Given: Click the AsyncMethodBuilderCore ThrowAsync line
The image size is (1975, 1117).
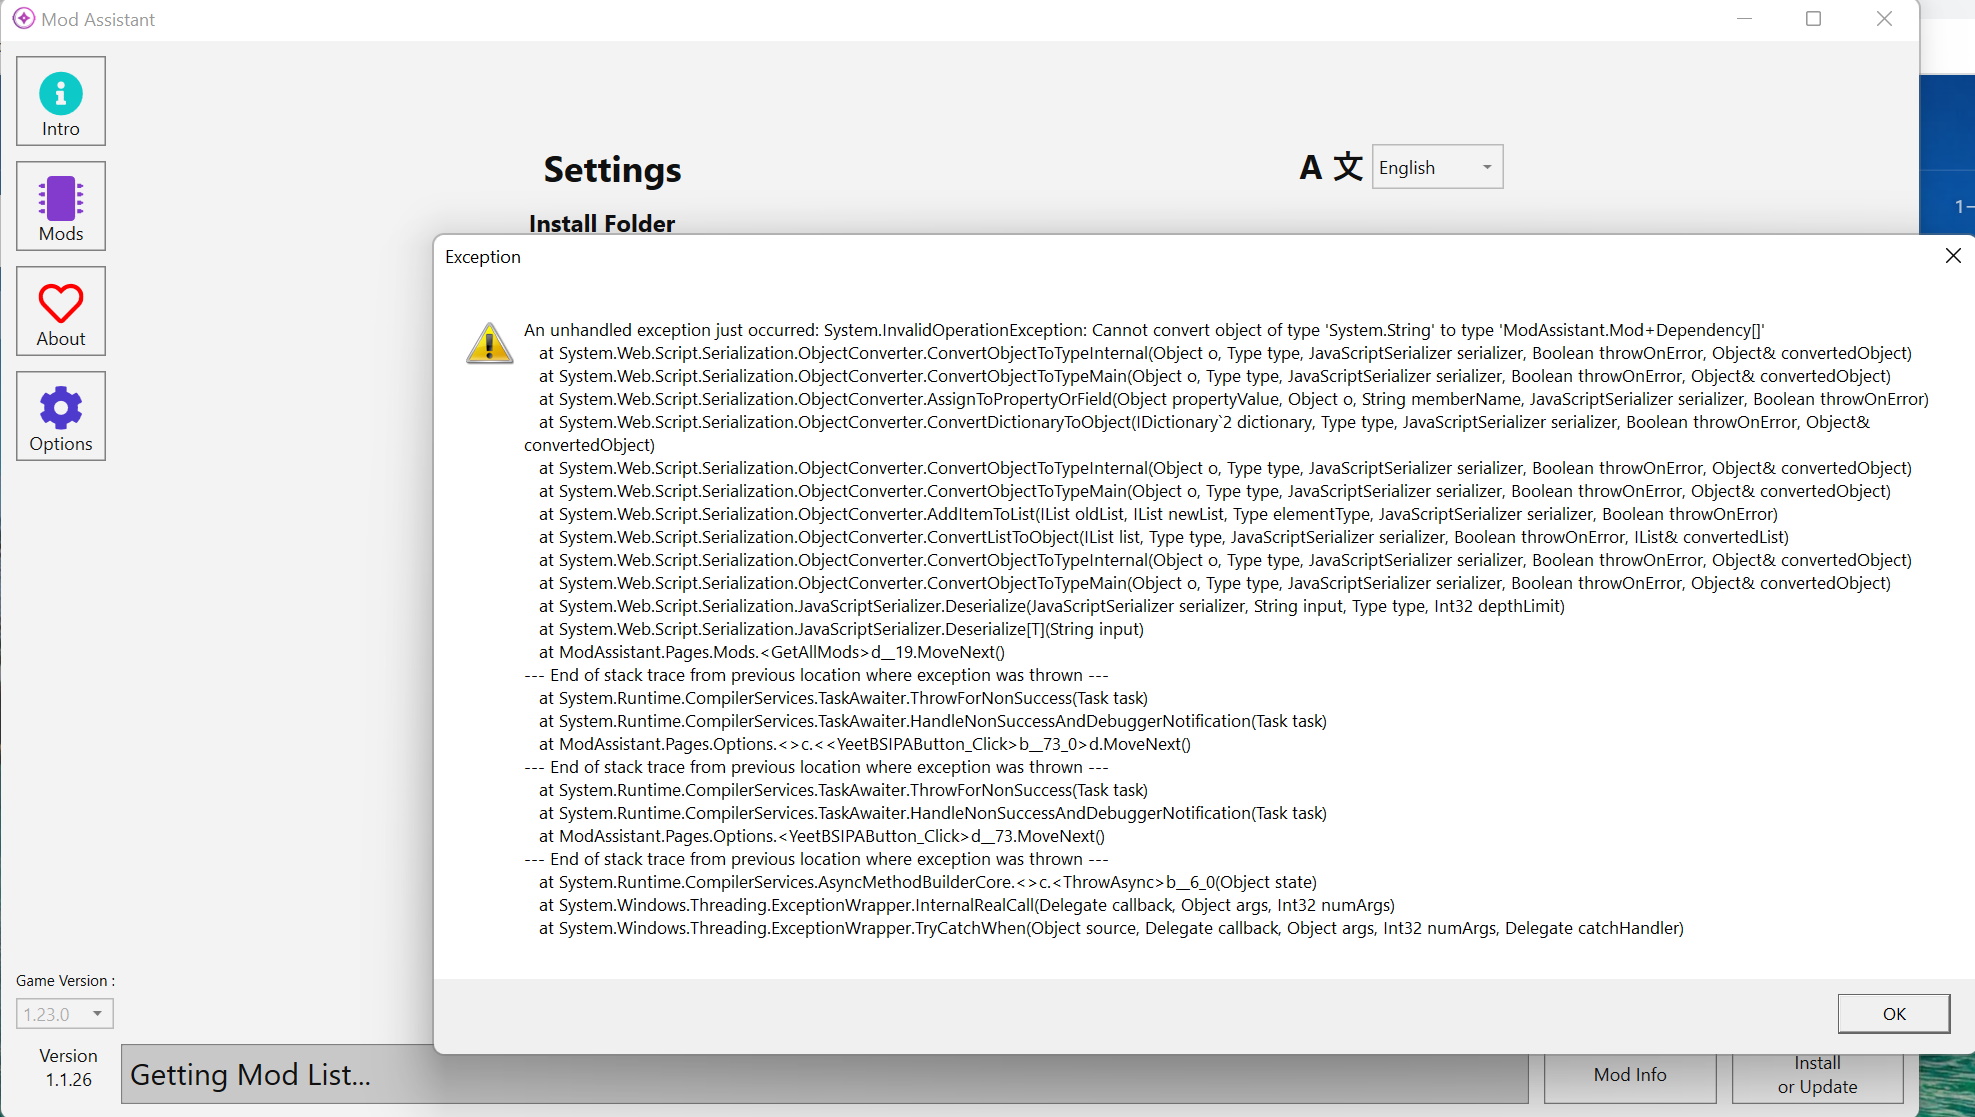Looking at the screenshot, I should click(x=928, y=882).
